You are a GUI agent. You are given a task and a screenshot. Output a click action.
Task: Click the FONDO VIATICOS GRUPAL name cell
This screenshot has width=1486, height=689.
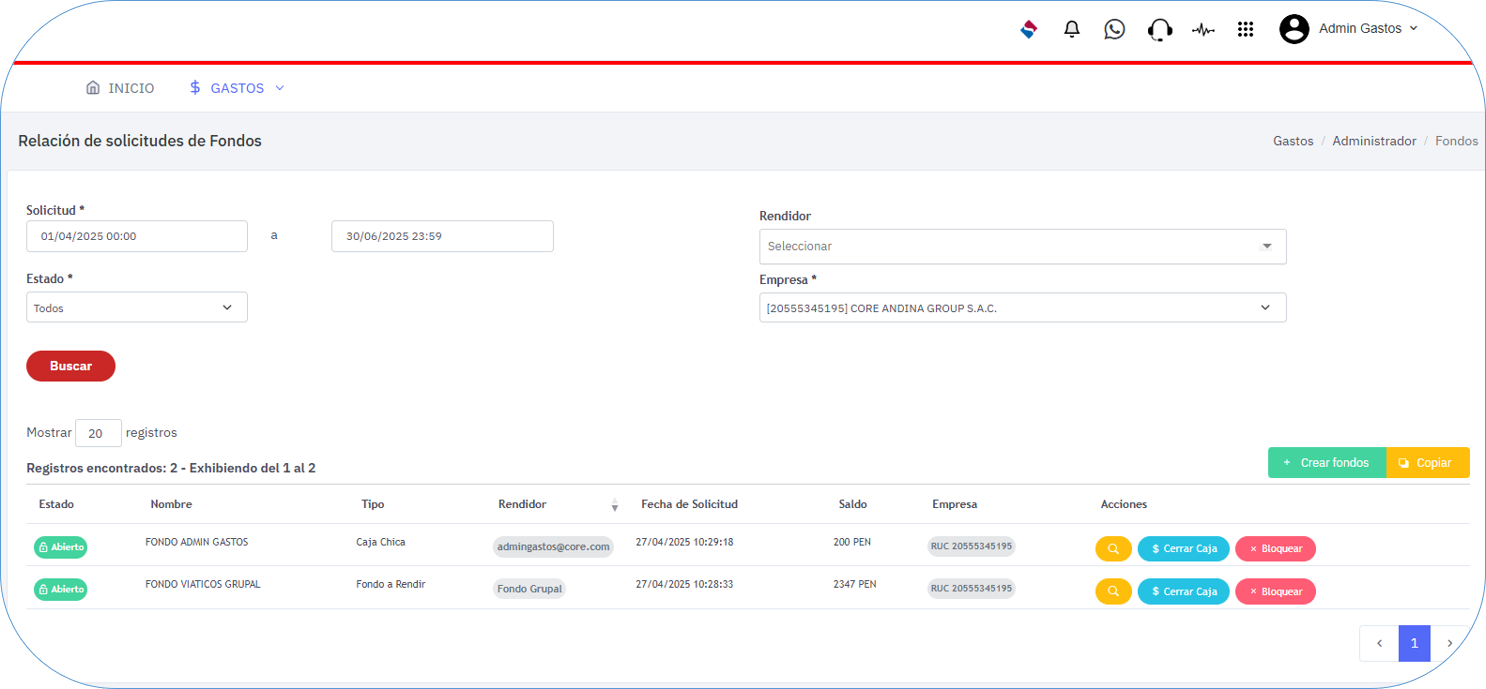tap(203, 584)
